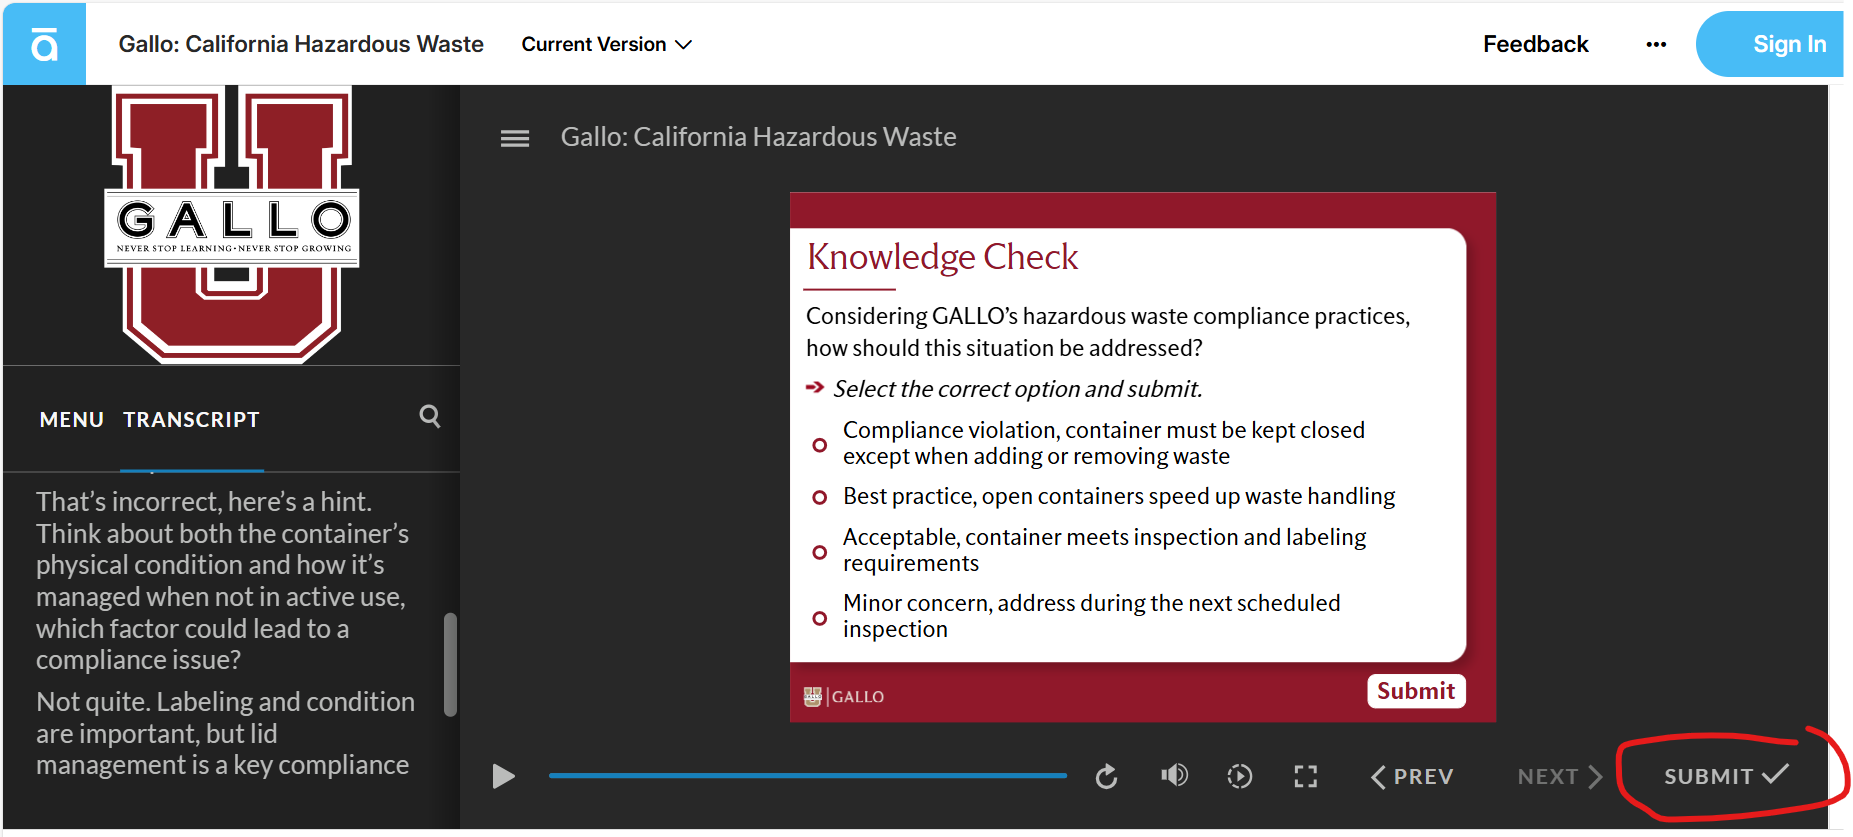Go to previous slide with PREV
The image size is (1853, 837).
(x=1412, y=777)
